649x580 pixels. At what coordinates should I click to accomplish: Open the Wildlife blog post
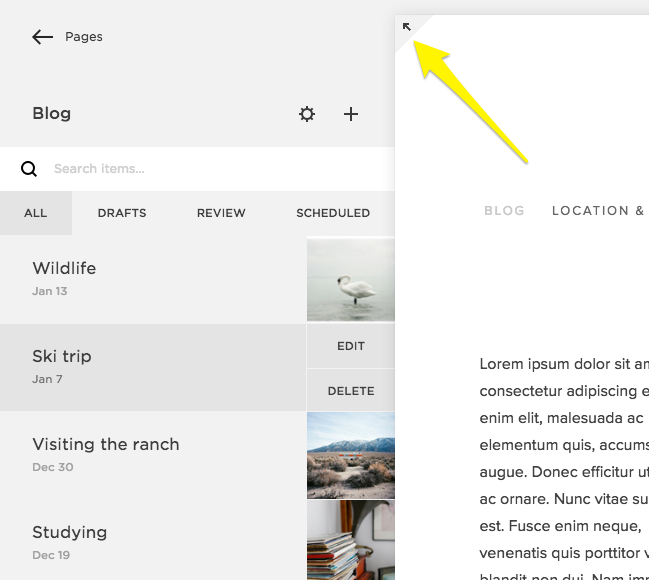coord(150,279)
